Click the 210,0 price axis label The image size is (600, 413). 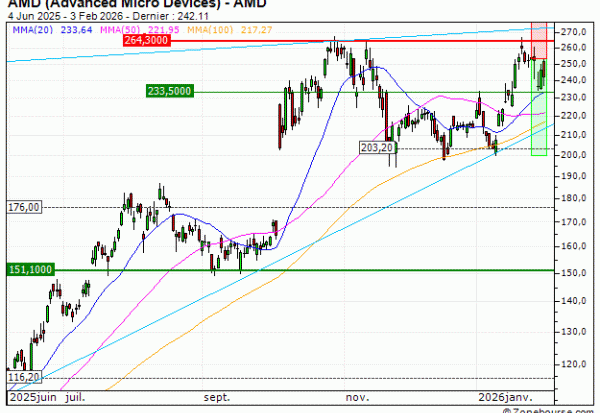point(573,135)
